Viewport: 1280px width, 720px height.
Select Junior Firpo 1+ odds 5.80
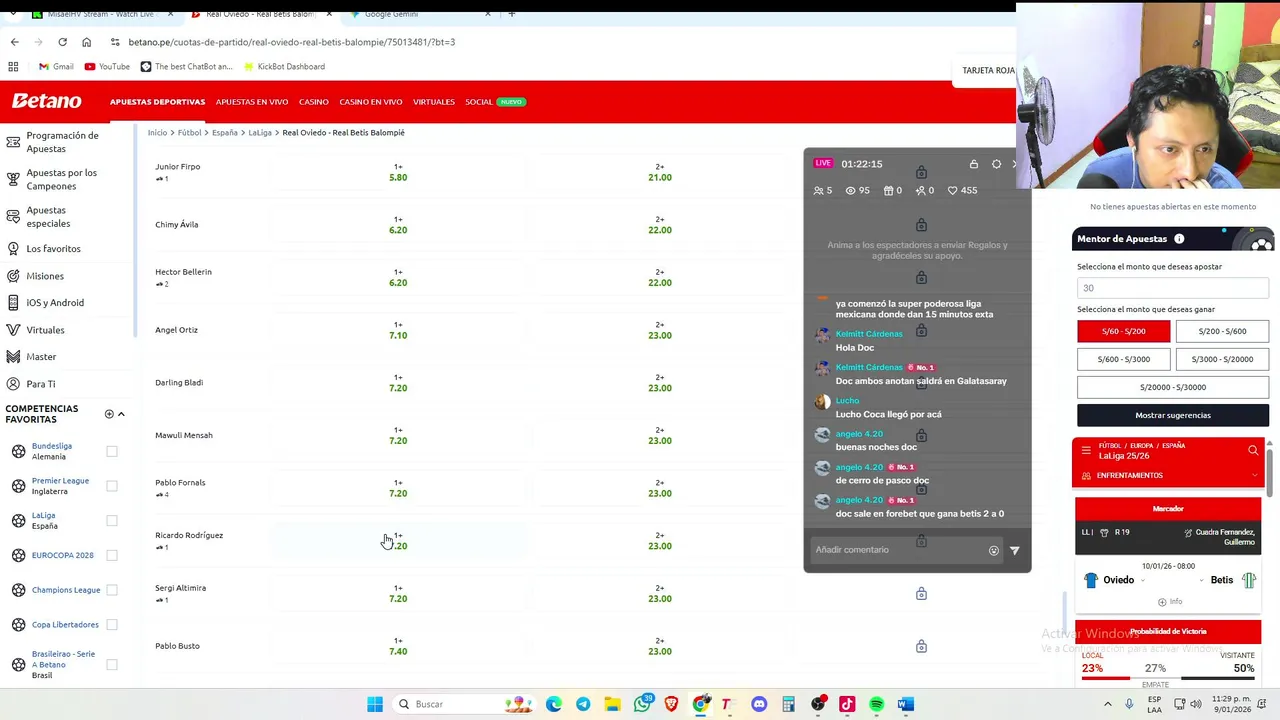[x=398, y=172]
